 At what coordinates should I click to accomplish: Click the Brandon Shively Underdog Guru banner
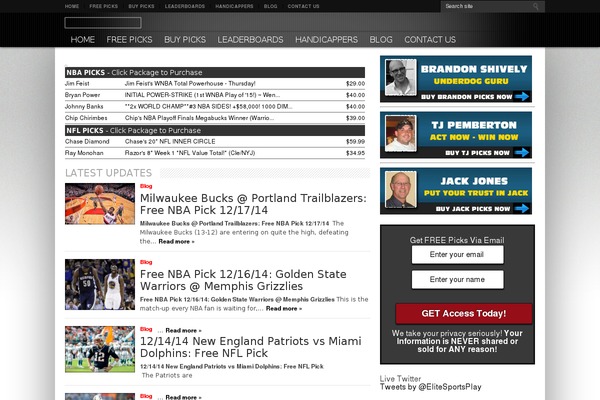[456, 79]
